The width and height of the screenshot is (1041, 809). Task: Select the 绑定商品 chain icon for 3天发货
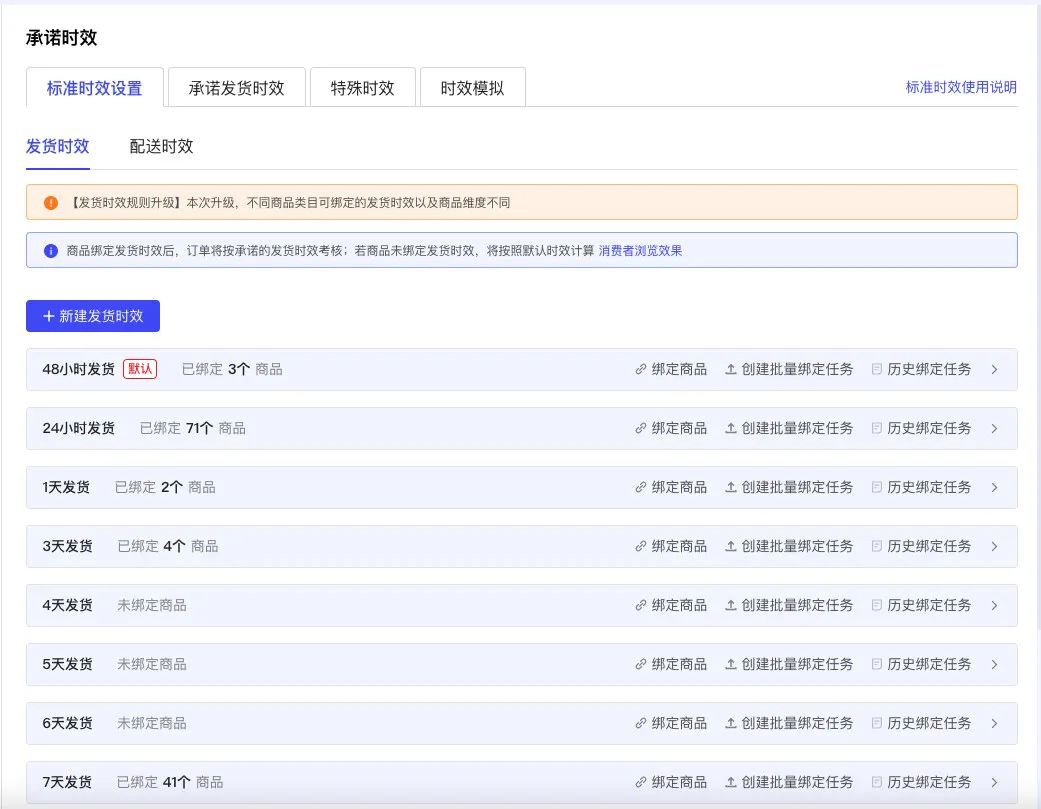[x=641, y=546]
